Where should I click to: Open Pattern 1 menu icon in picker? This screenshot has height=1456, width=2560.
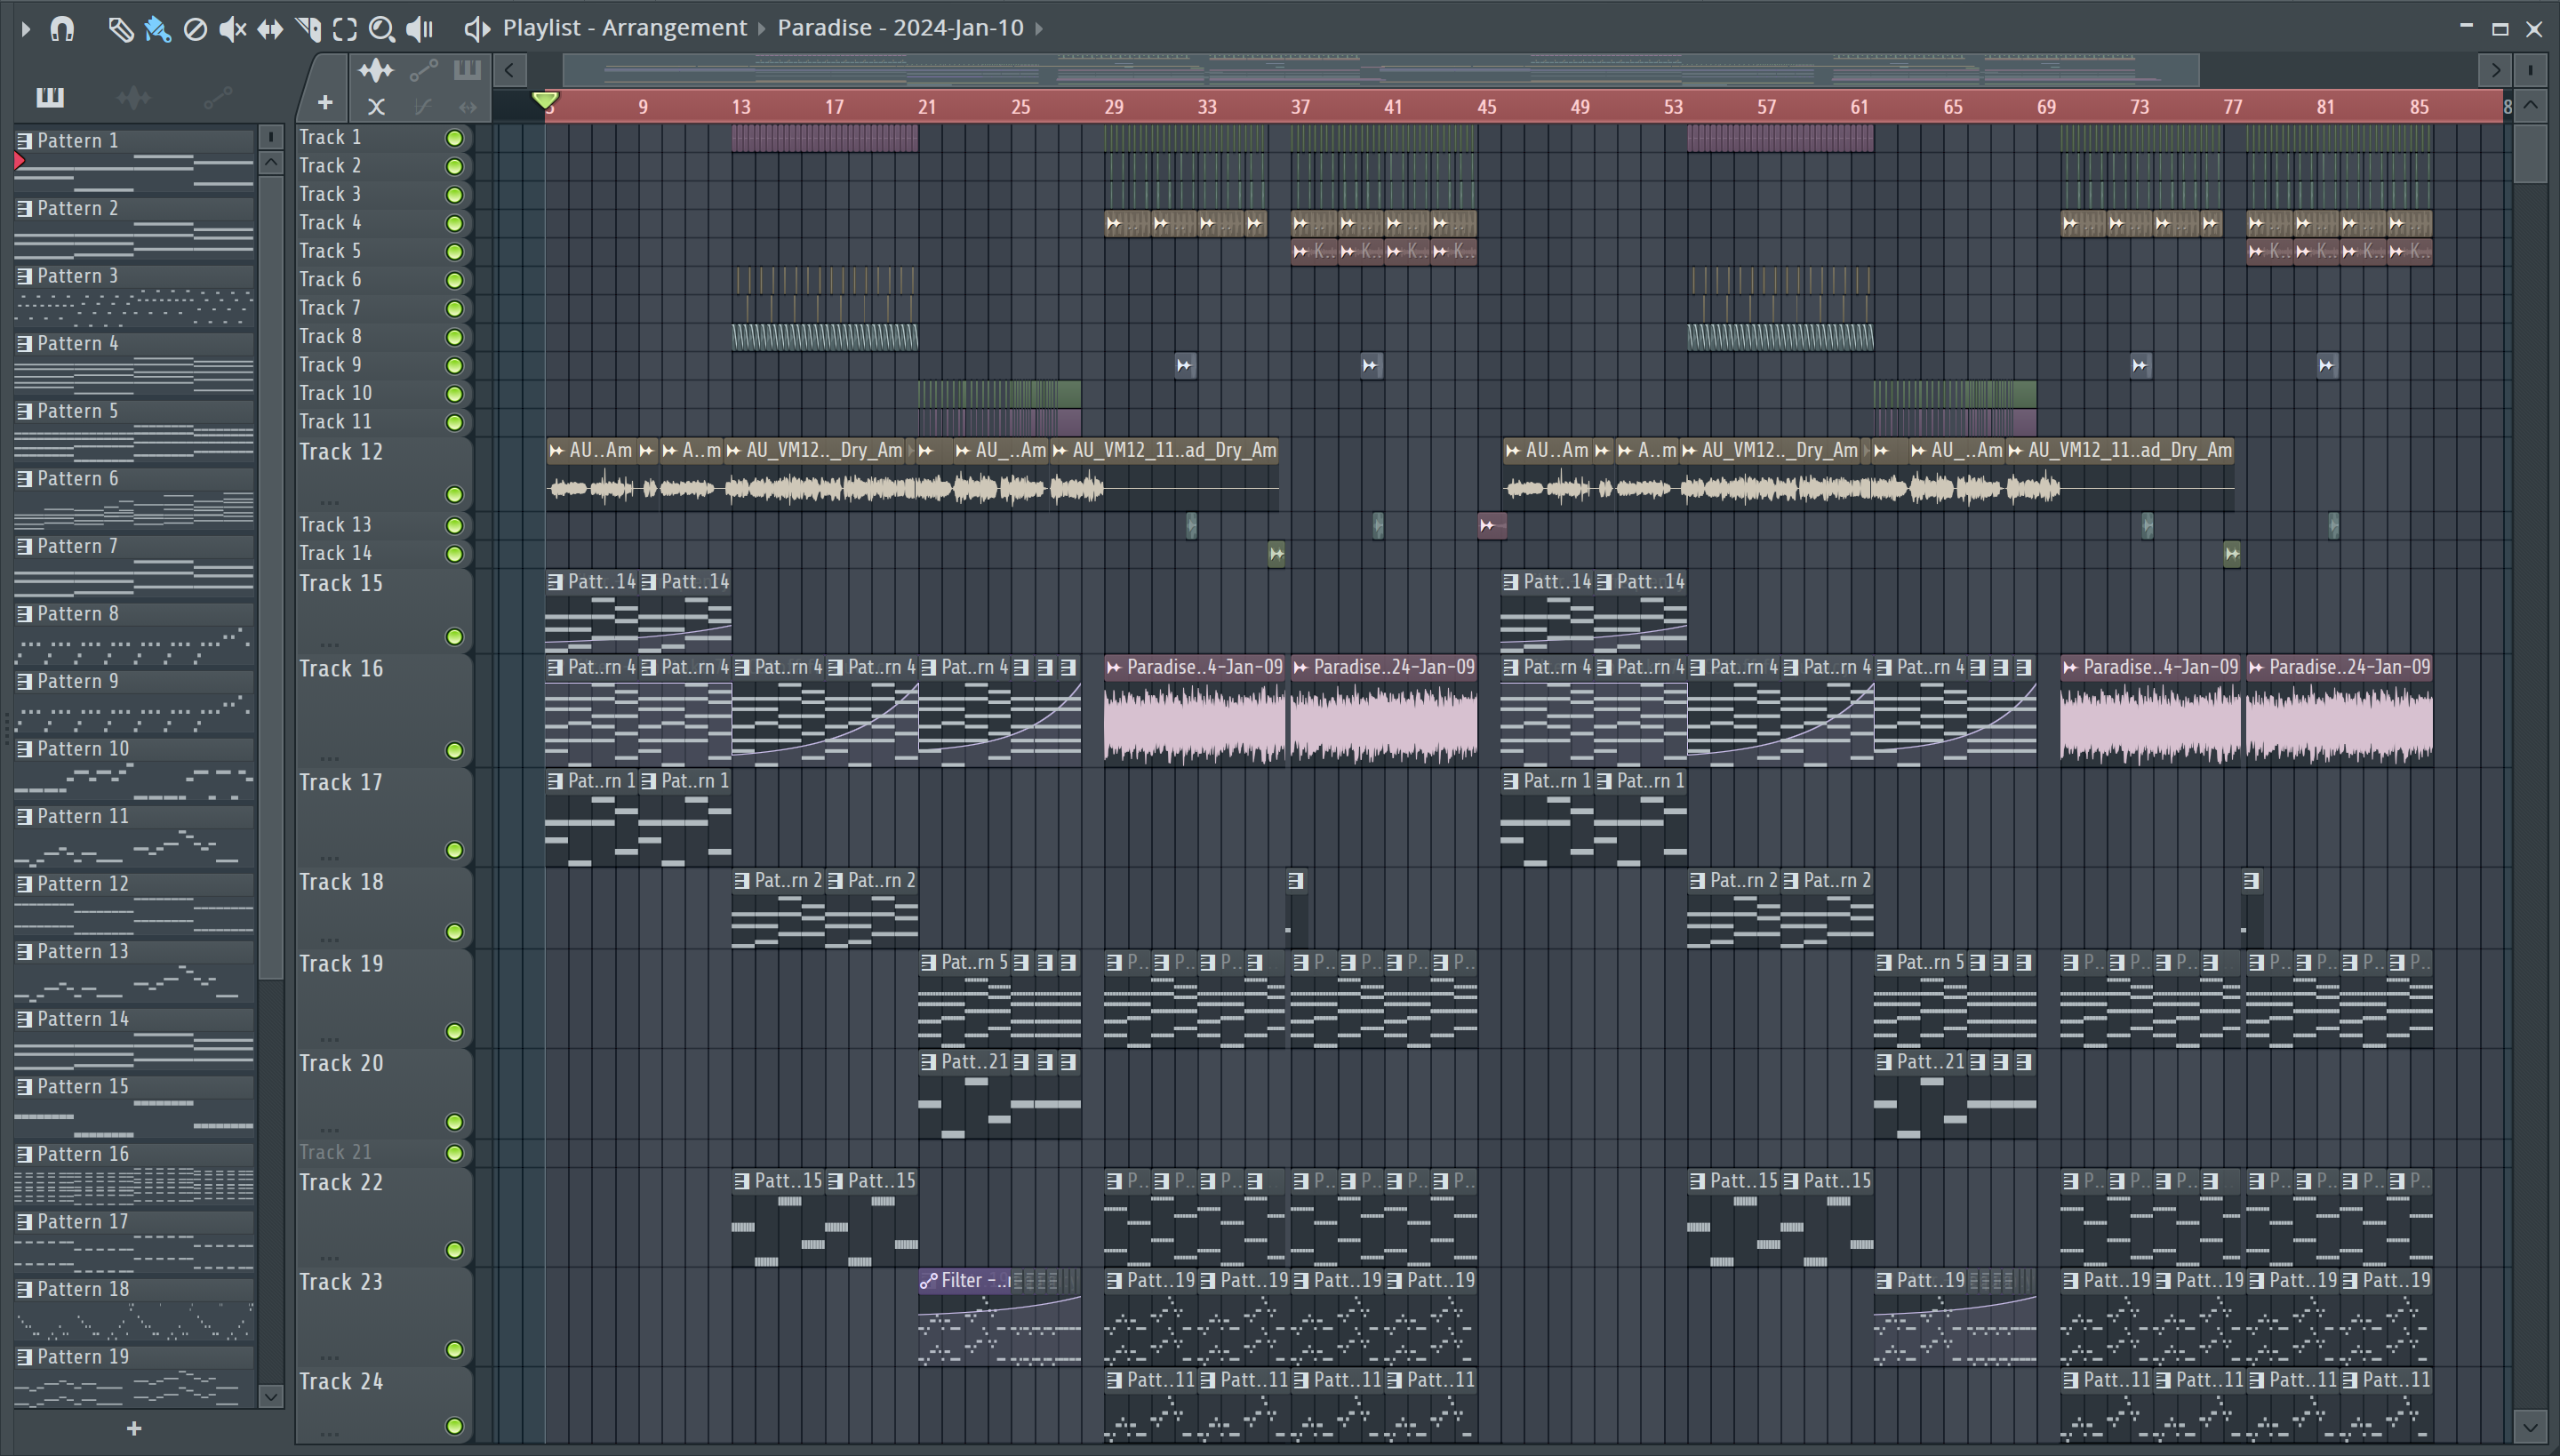click(x=24, y=141)
